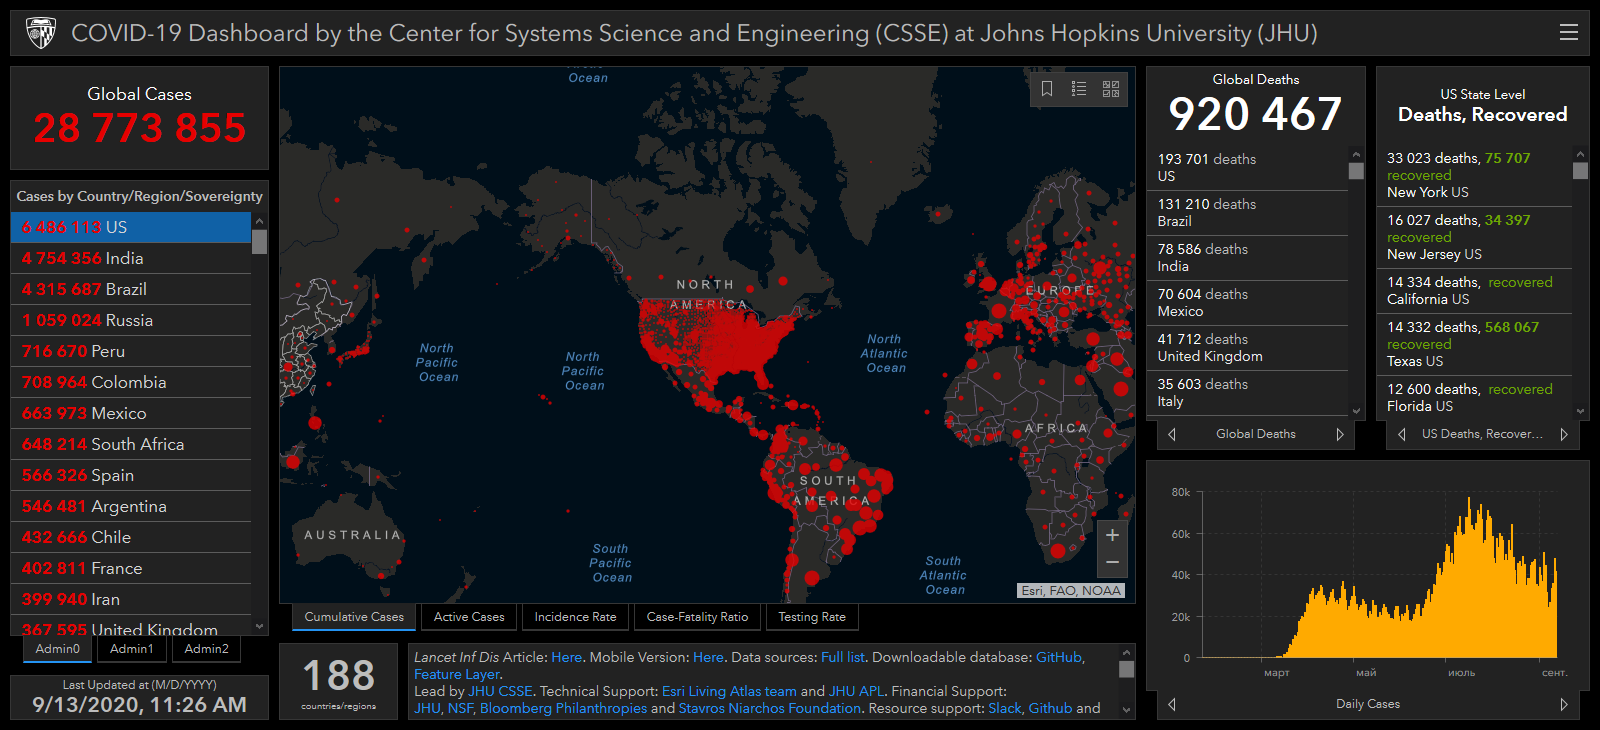
Task: Show the map legend list icon
Action: pyautogui.click(x=1079, y=89)
